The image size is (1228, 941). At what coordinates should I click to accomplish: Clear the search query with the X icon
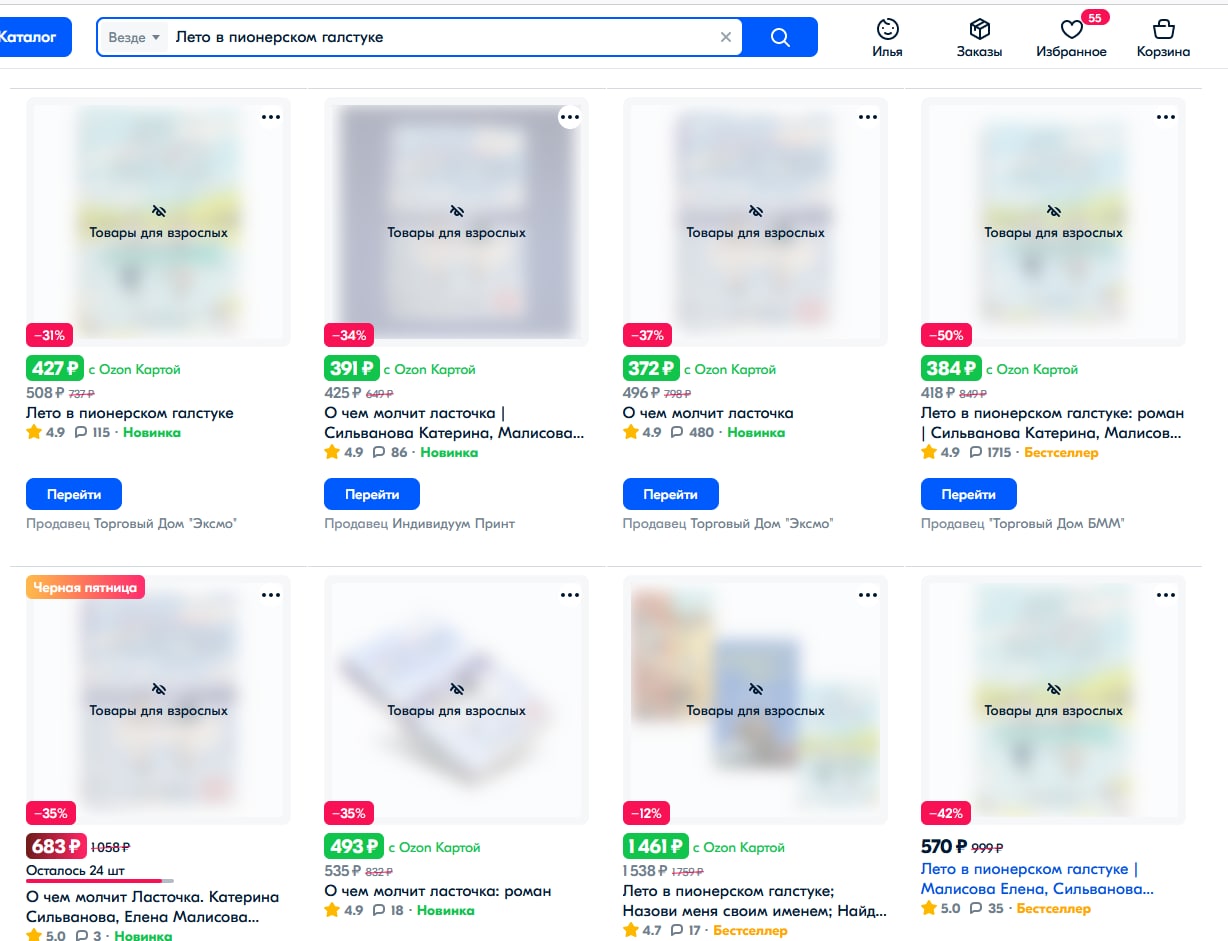[726, 37]
